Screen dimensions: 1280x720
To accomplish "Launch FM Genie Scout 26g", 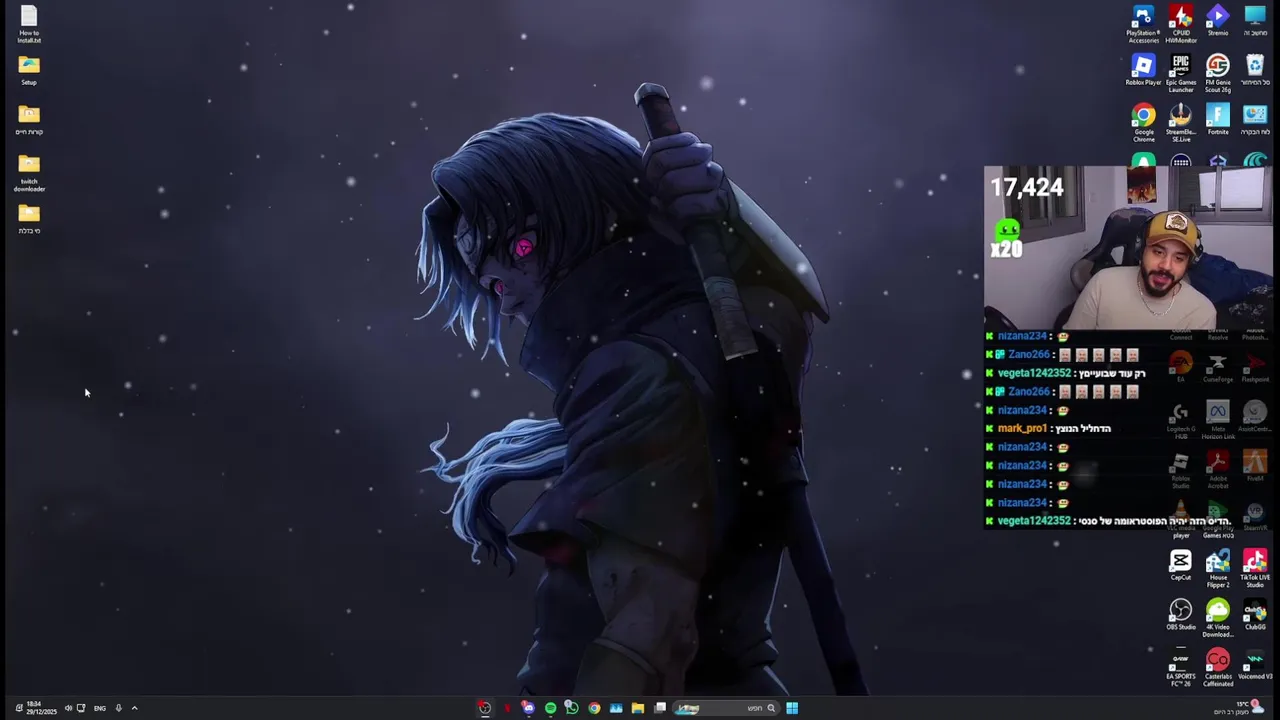I will pyautogui.click(x=1218, y=73).
